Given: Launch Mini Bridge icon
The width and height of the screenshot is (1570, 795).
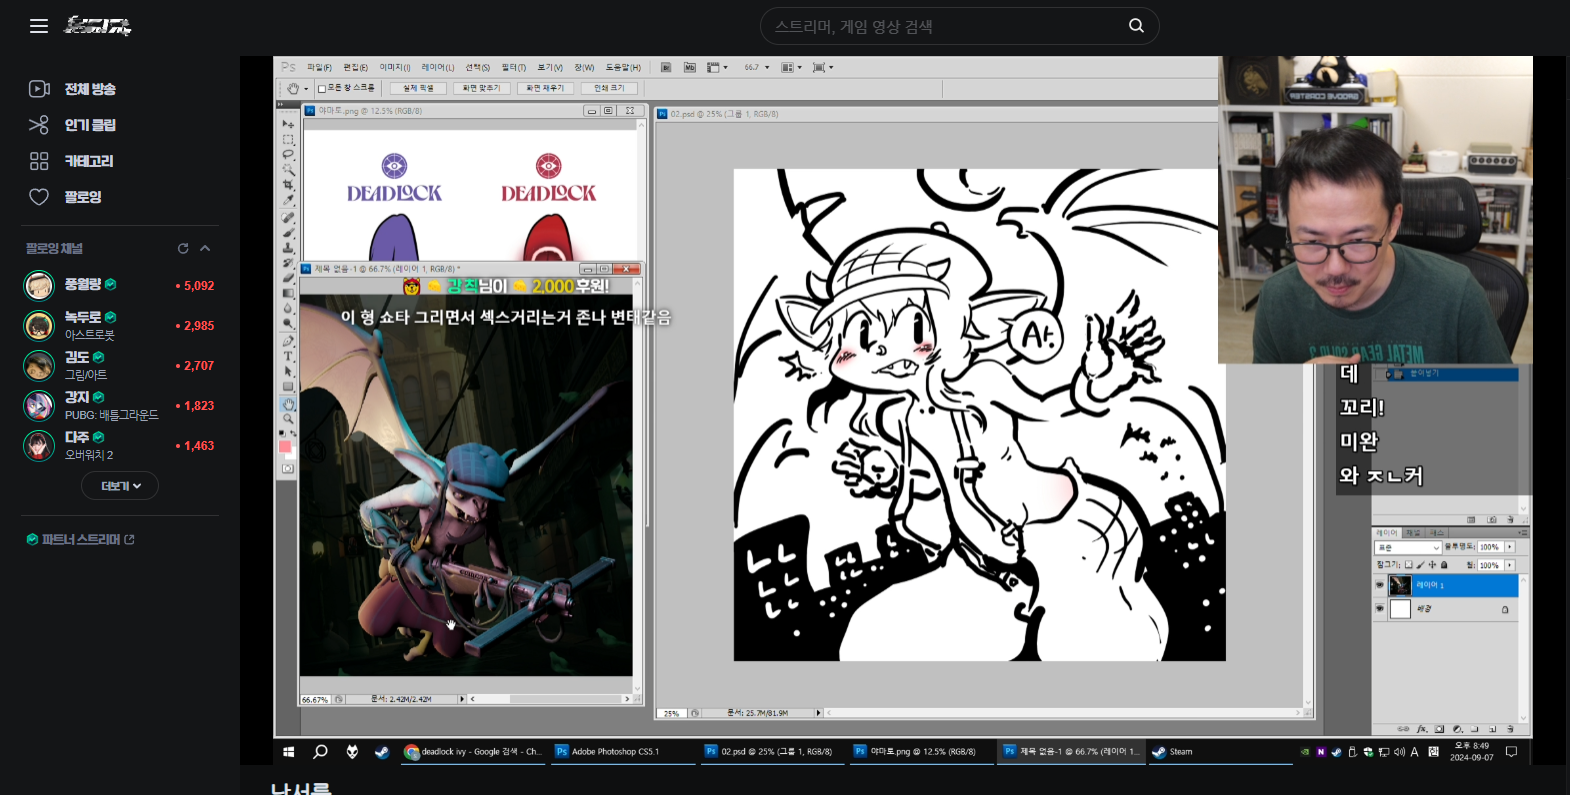Looking at the screenshot, I should coord(690,67).
